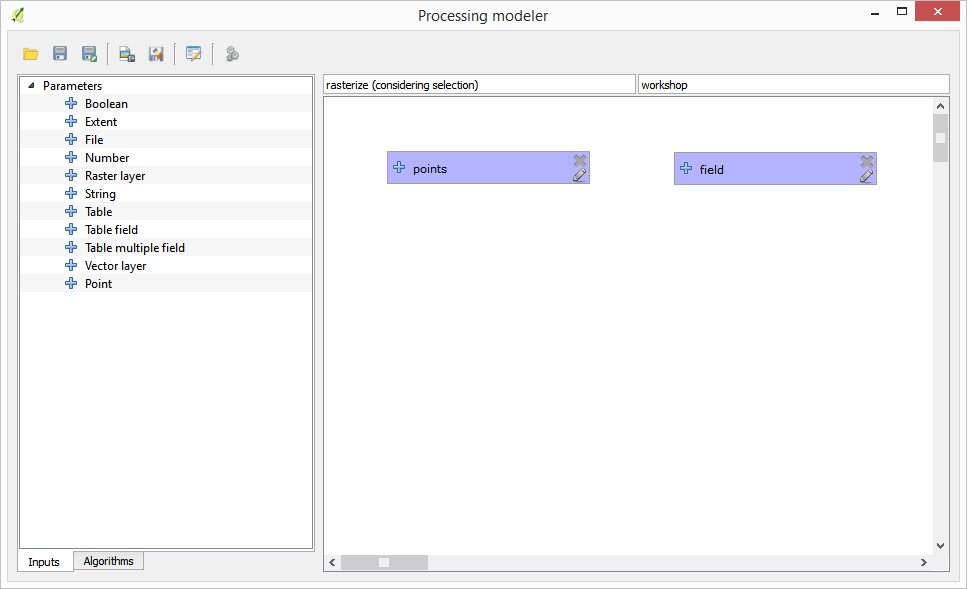Switch to the Algorithms tab

(108, 561)
